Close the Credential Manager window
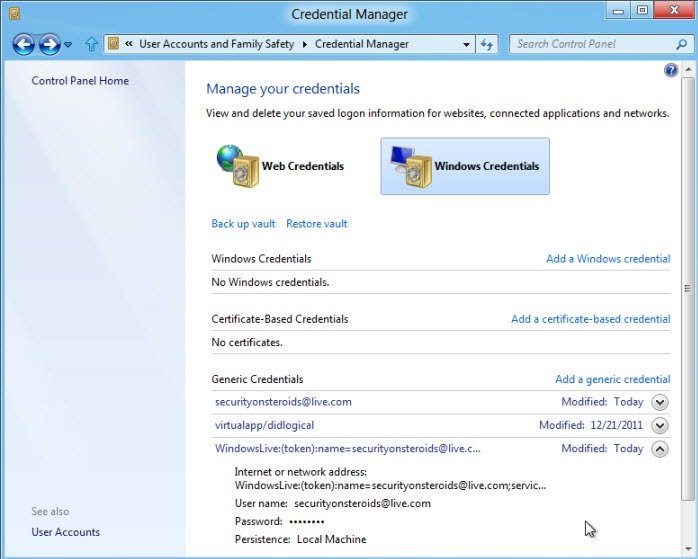Image resolution: width=698 pixels, height=559 pixels. [x=674, y=11]
